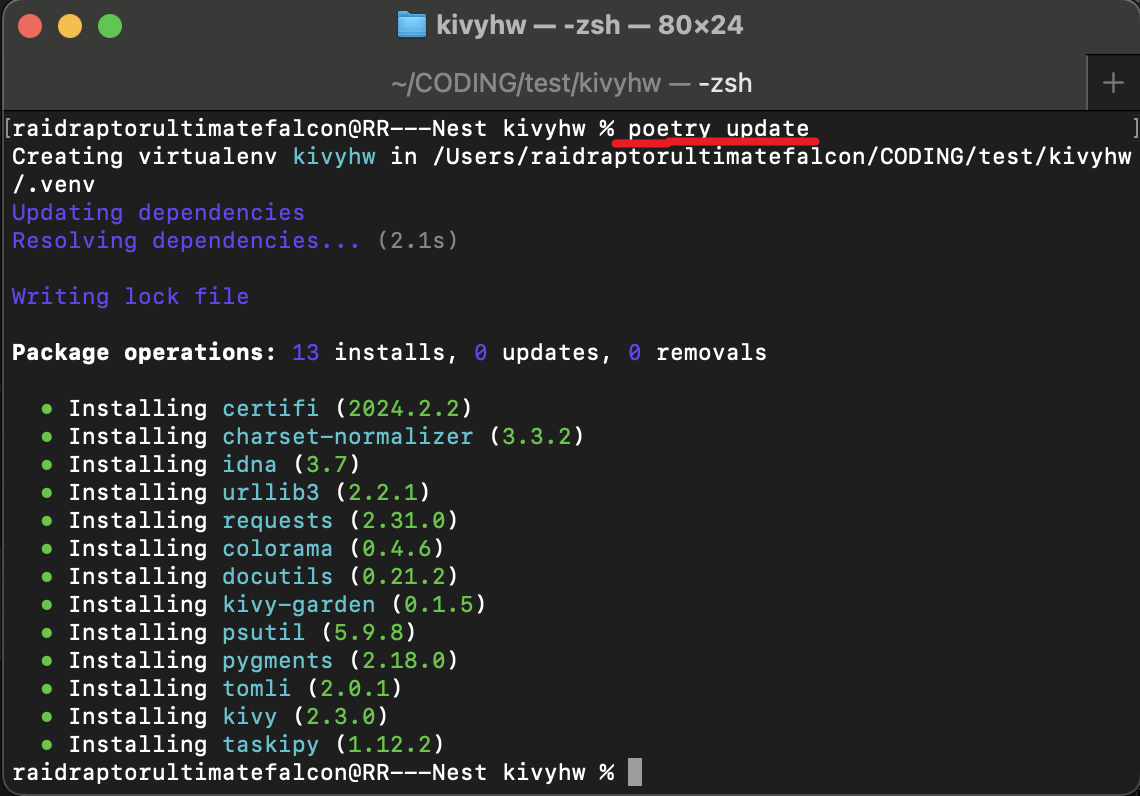1140x796 pixels.
Task: Click the charset-normalizer version '3.3.2'
Action: click(537, 436)
